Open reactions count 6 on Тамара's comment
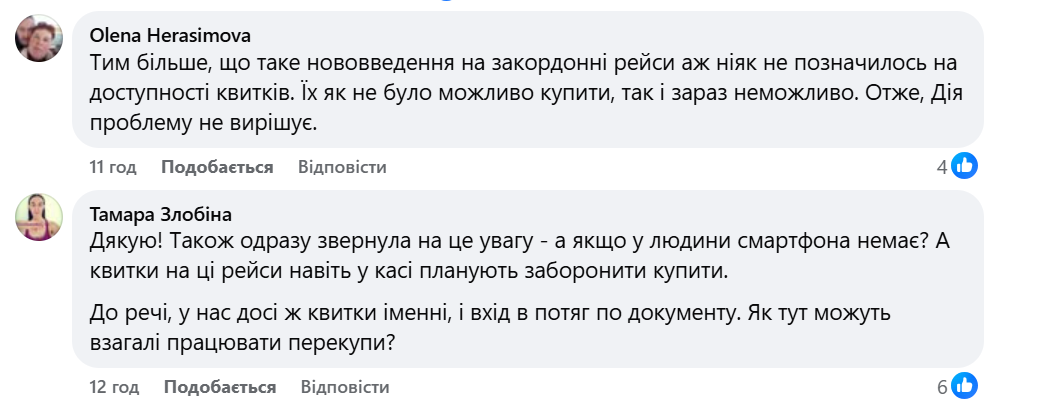1046x408 pixels. click(x=942, y=387)
